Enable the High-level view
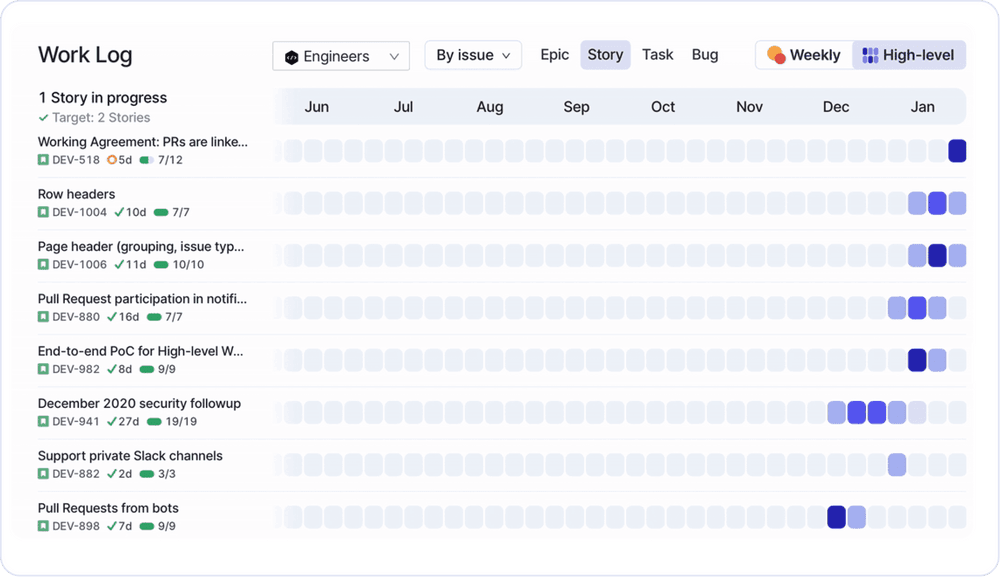The width and height of the screenshot is (1000, 577). [x=908, y=54]
